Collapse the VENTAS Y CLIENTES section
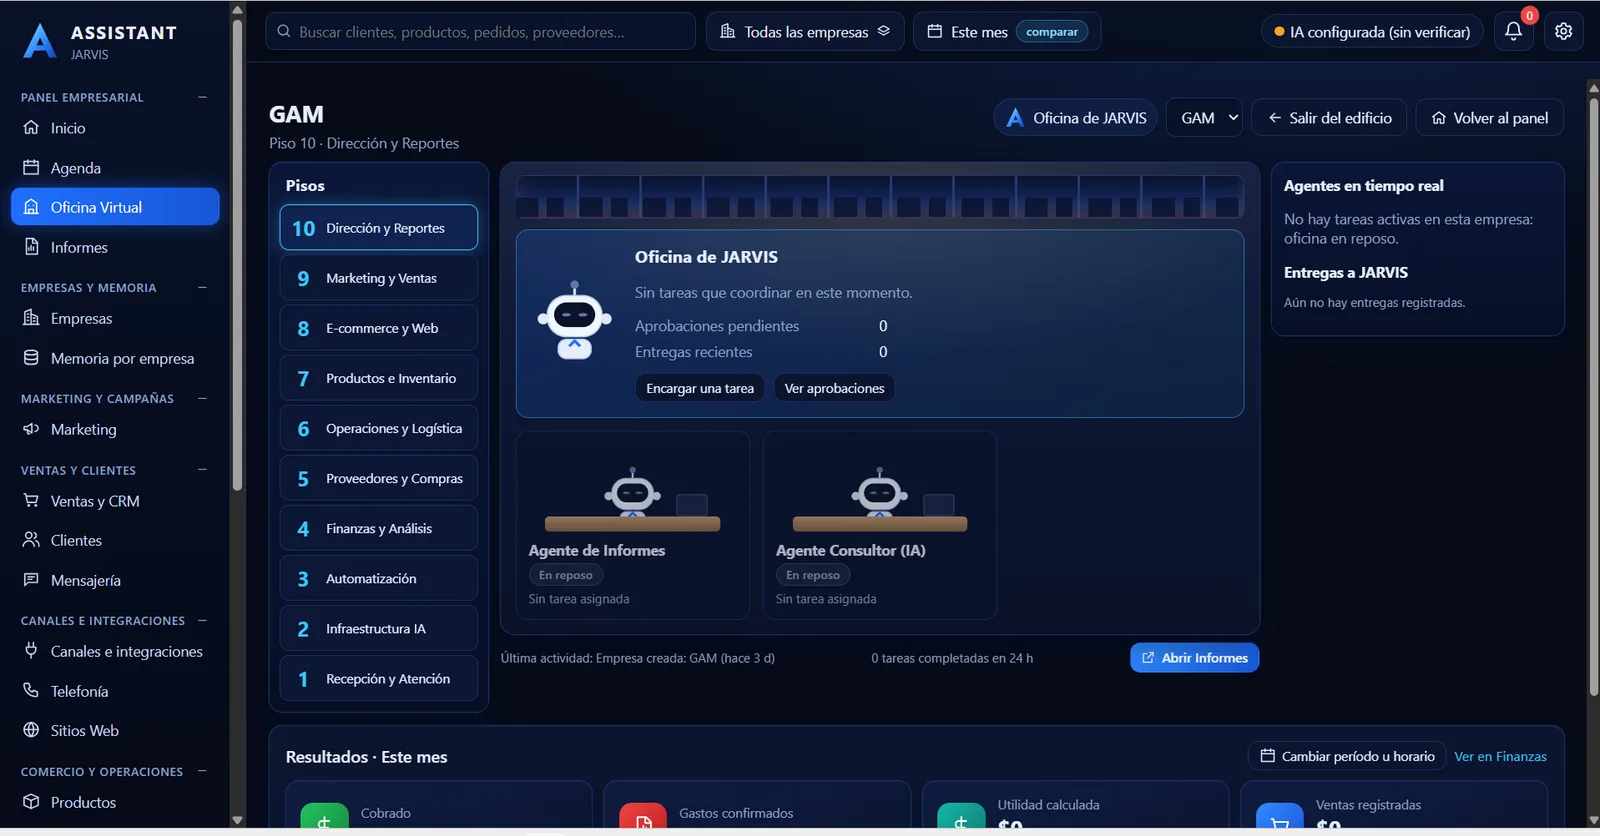Viewport: 1600px width, 836px height. 202,470
